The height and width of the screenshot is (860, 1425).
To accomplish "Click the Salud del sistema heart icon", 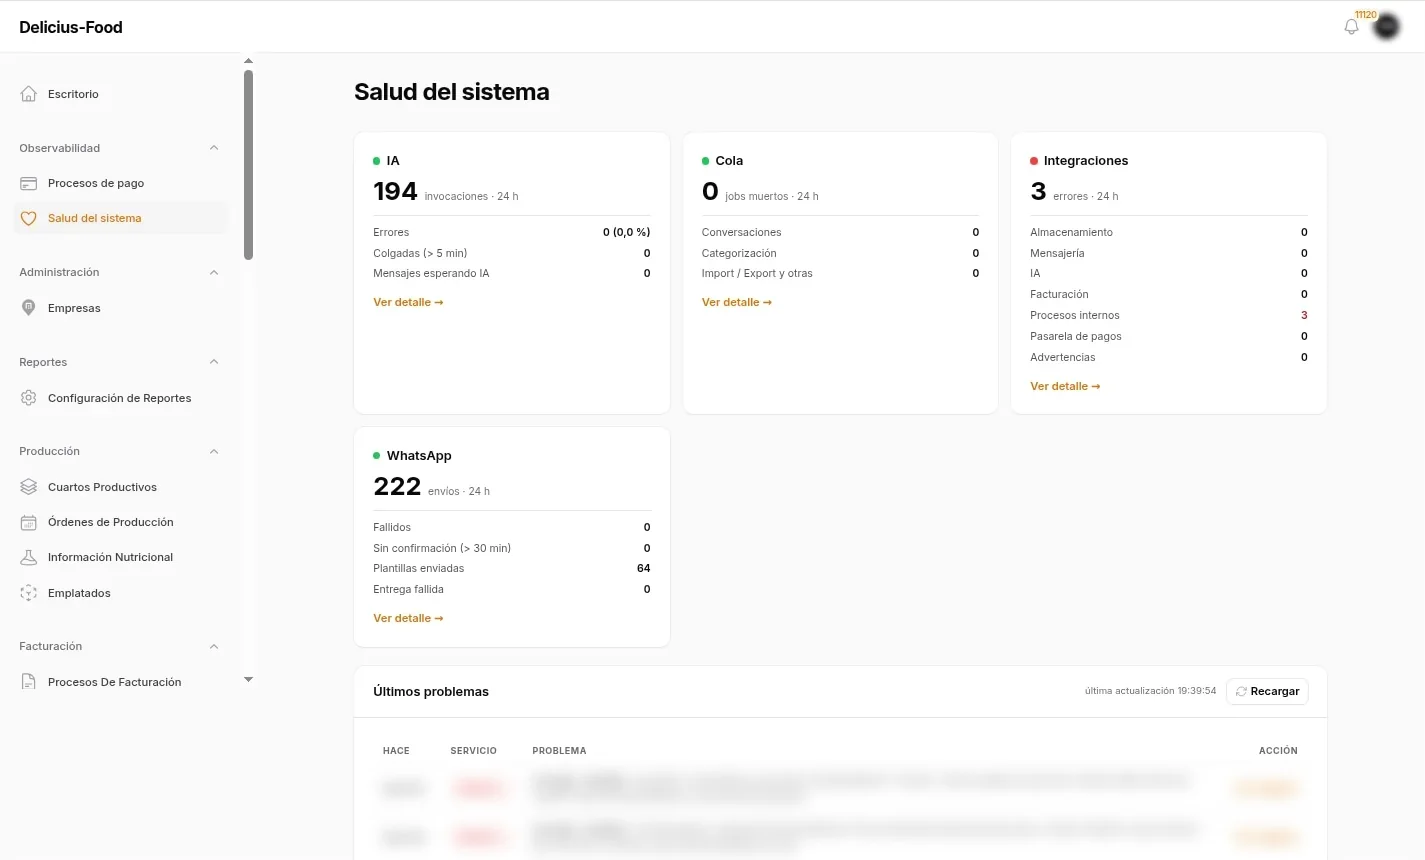I will coord(29,218).
